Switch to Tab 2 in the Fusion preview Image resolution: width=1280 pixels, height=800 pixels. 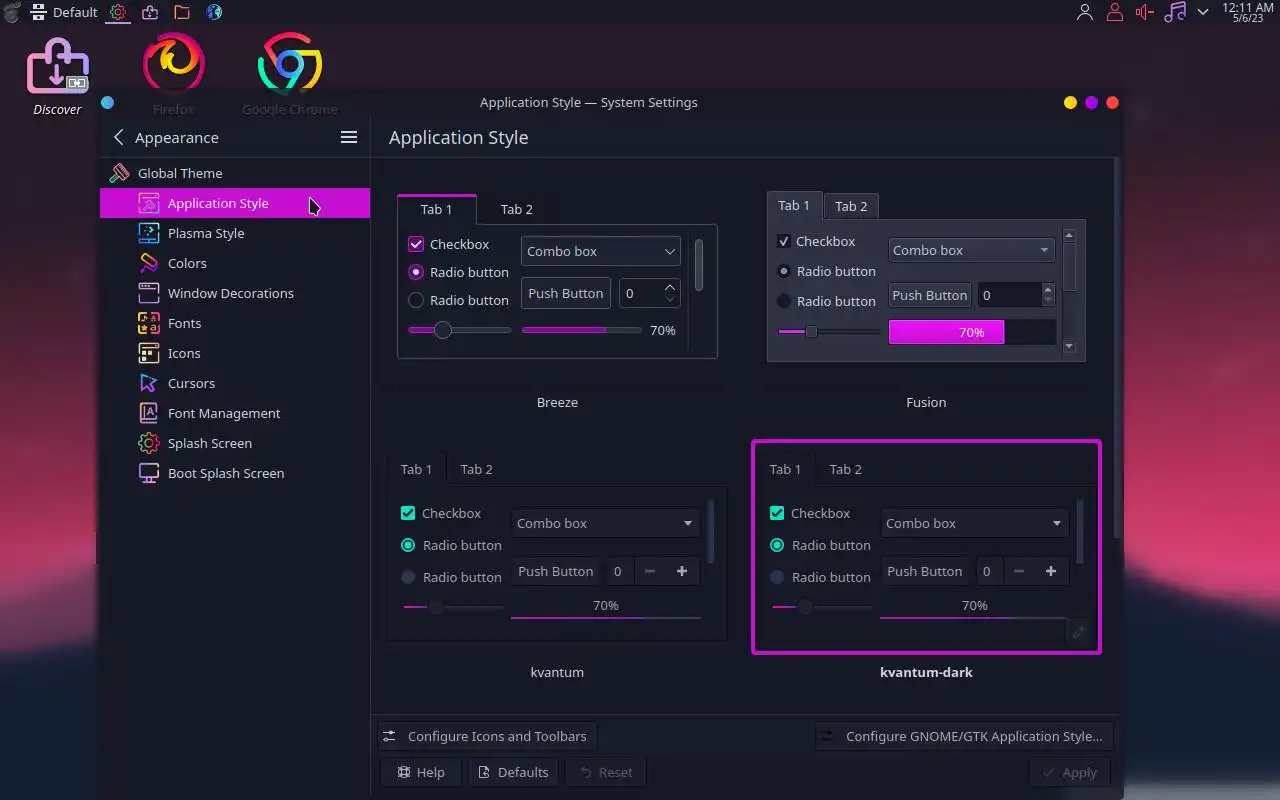pyautogui.click(x=851, y=206)
